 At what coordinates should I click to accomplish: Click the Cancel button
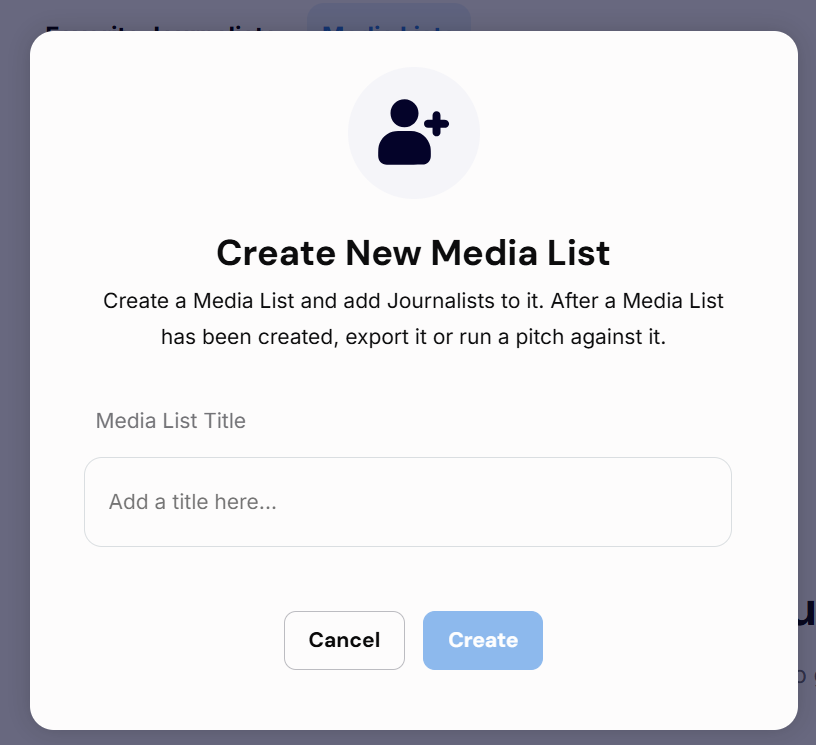click(x=345, y=640)
